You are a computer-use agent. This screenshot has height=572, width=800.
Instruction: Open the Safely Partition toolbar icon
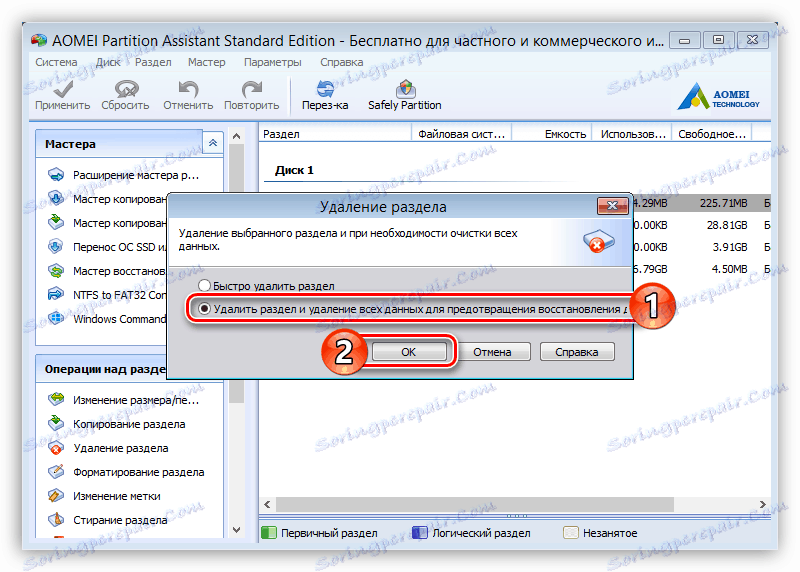pos(405,89)
